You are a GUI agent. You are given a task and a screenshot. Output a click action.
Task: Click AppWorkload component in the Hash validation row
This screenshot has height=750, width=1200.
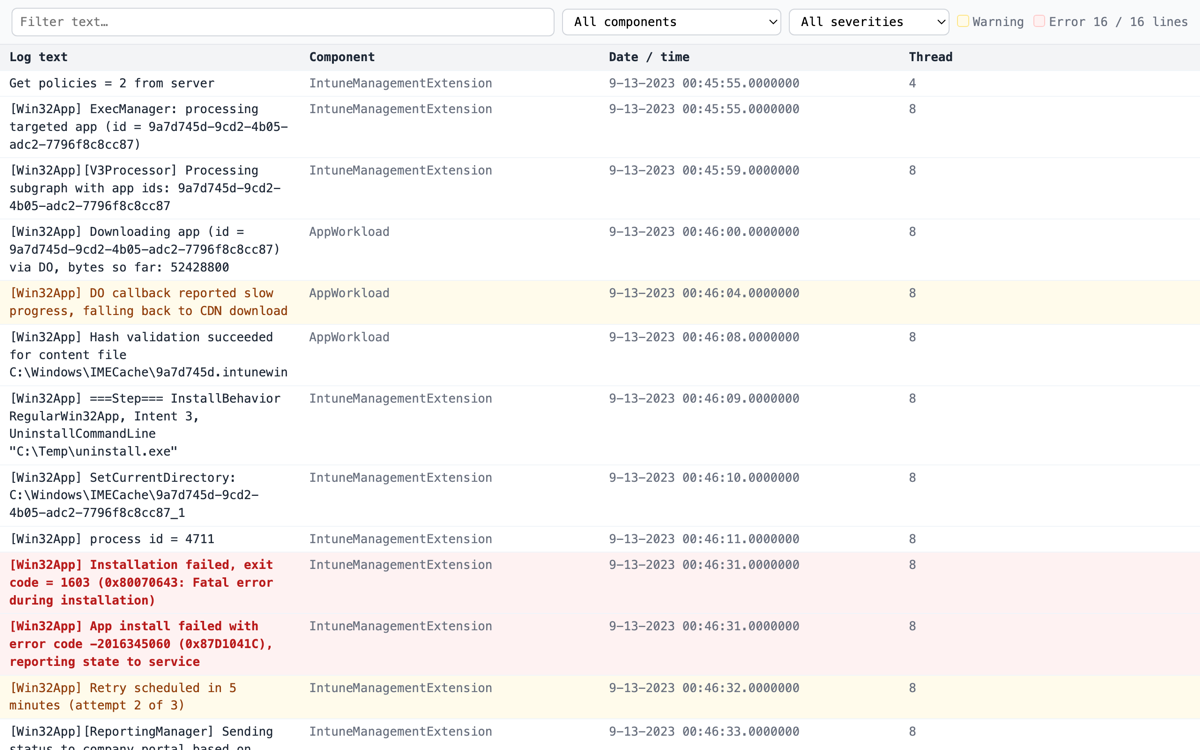[x=349, y=337]
